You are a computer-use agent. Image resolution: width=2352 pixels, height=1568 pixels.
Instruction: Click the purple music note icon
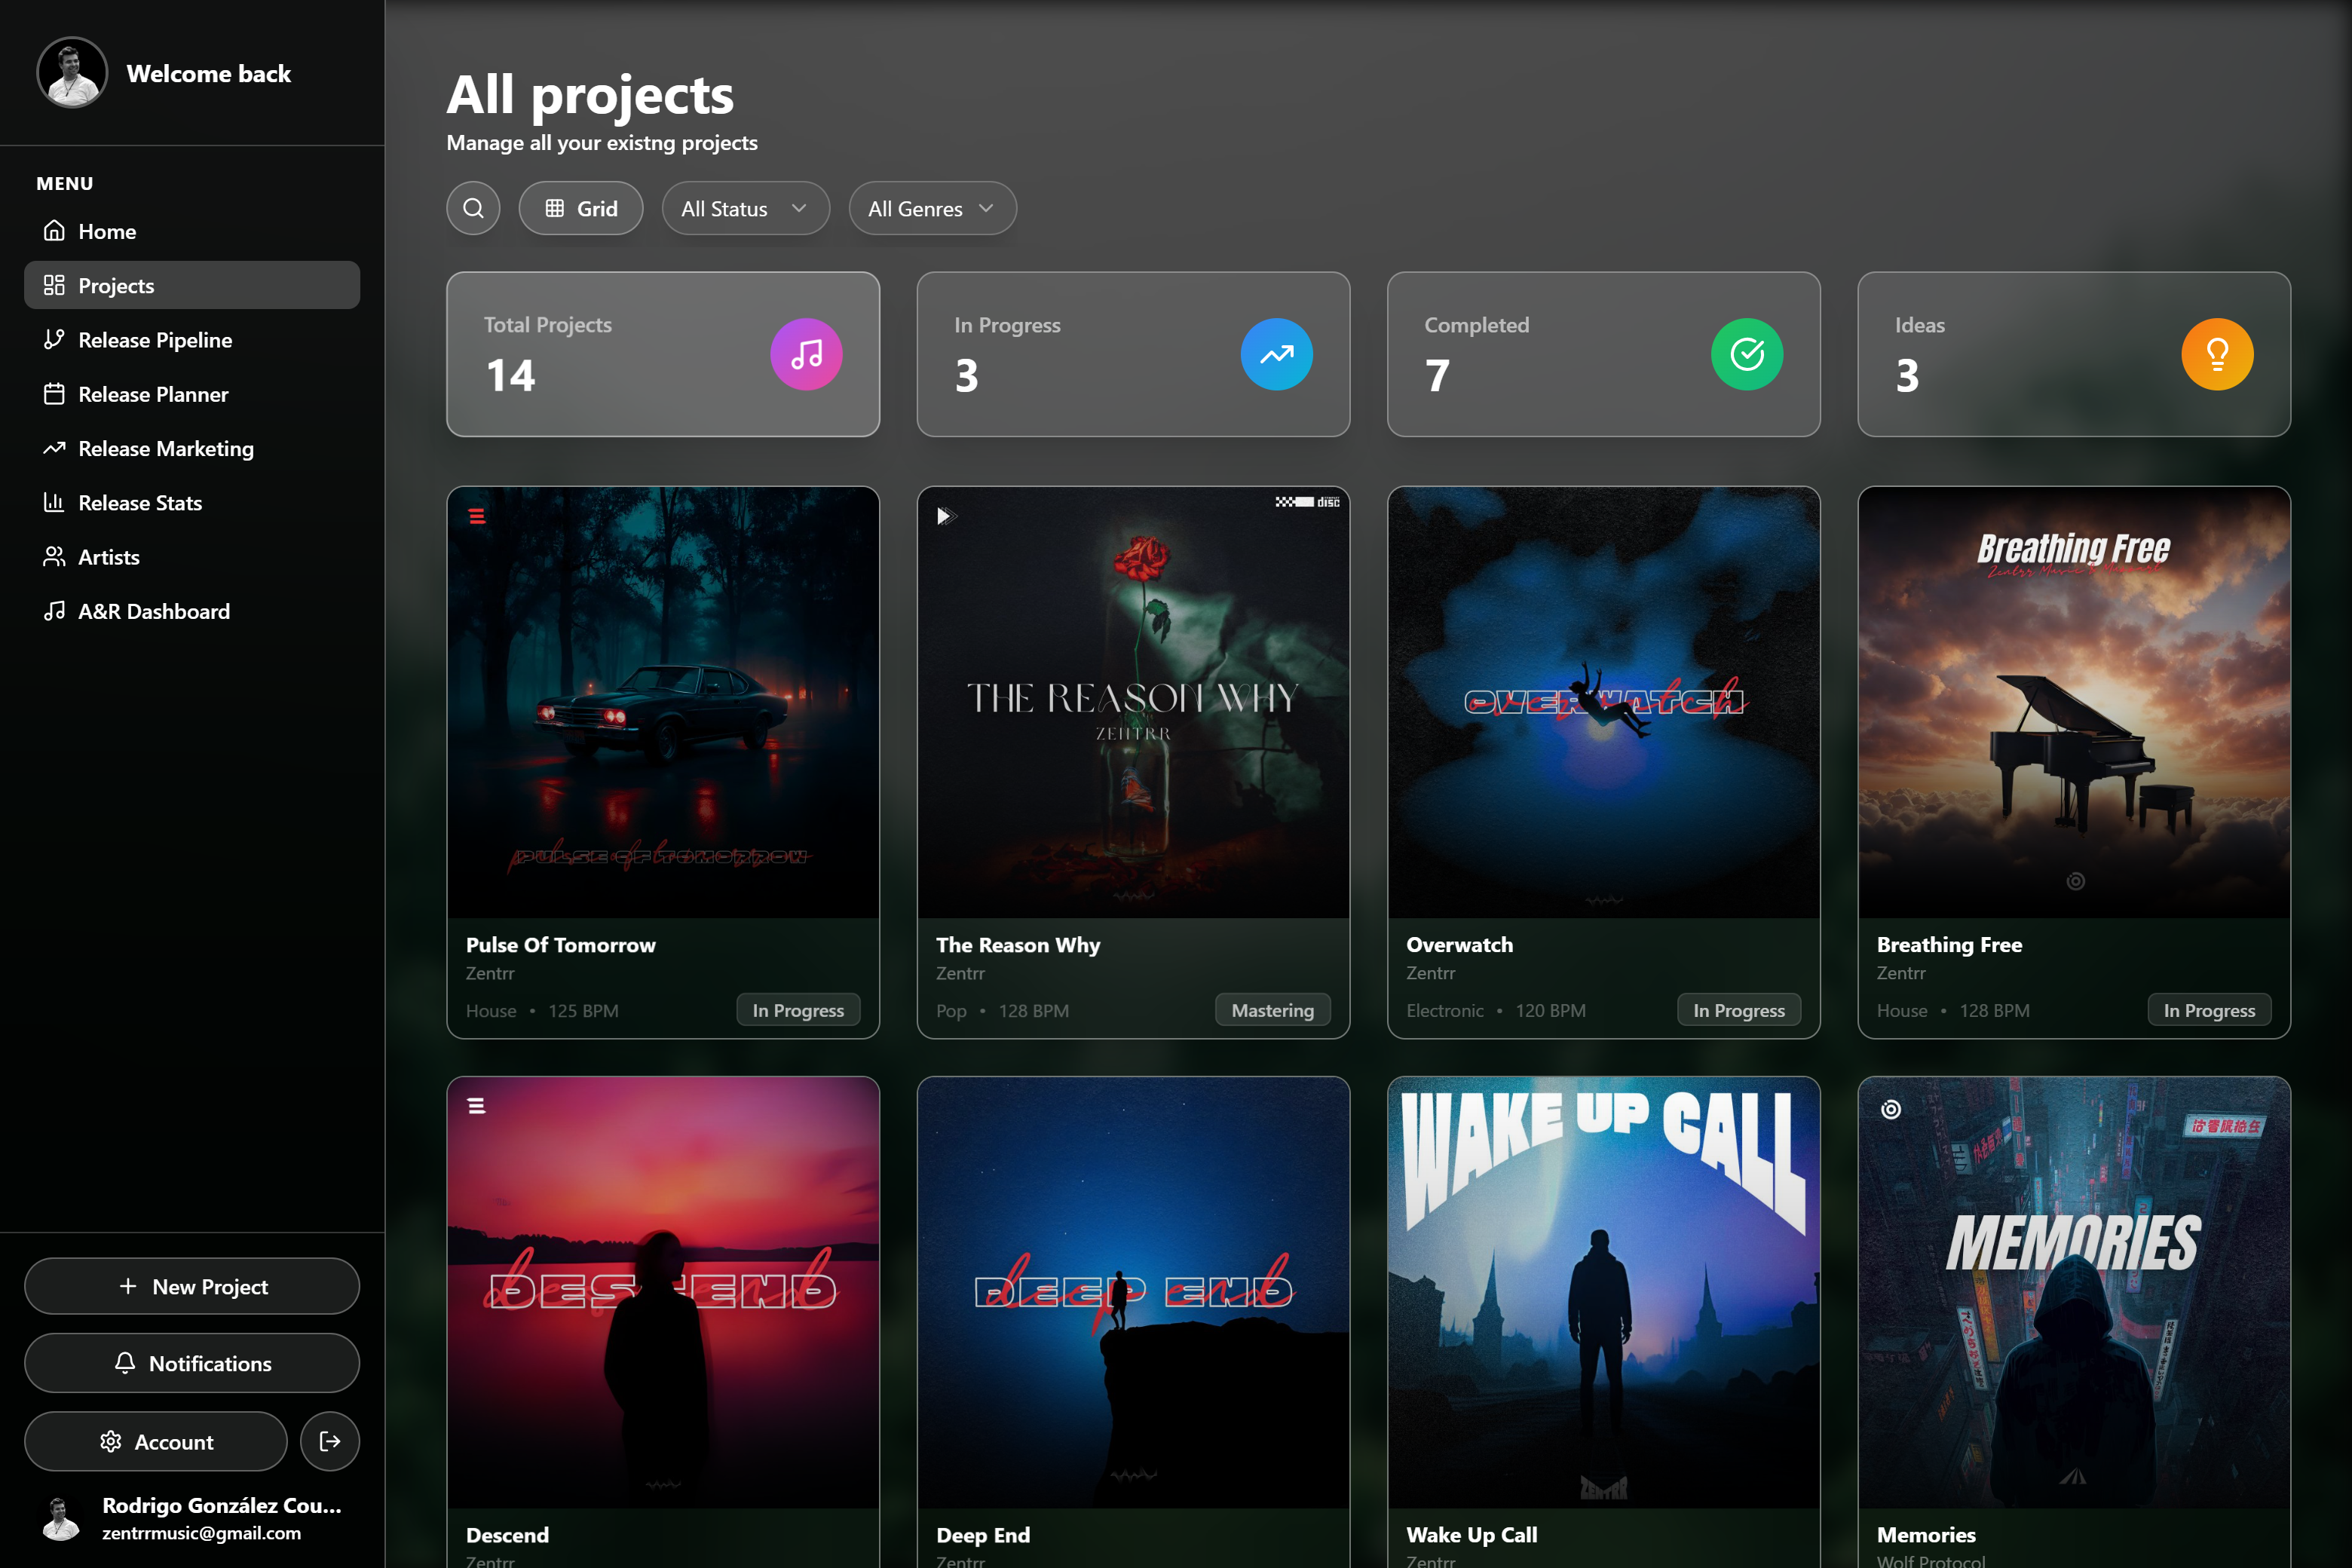[806, 354]
